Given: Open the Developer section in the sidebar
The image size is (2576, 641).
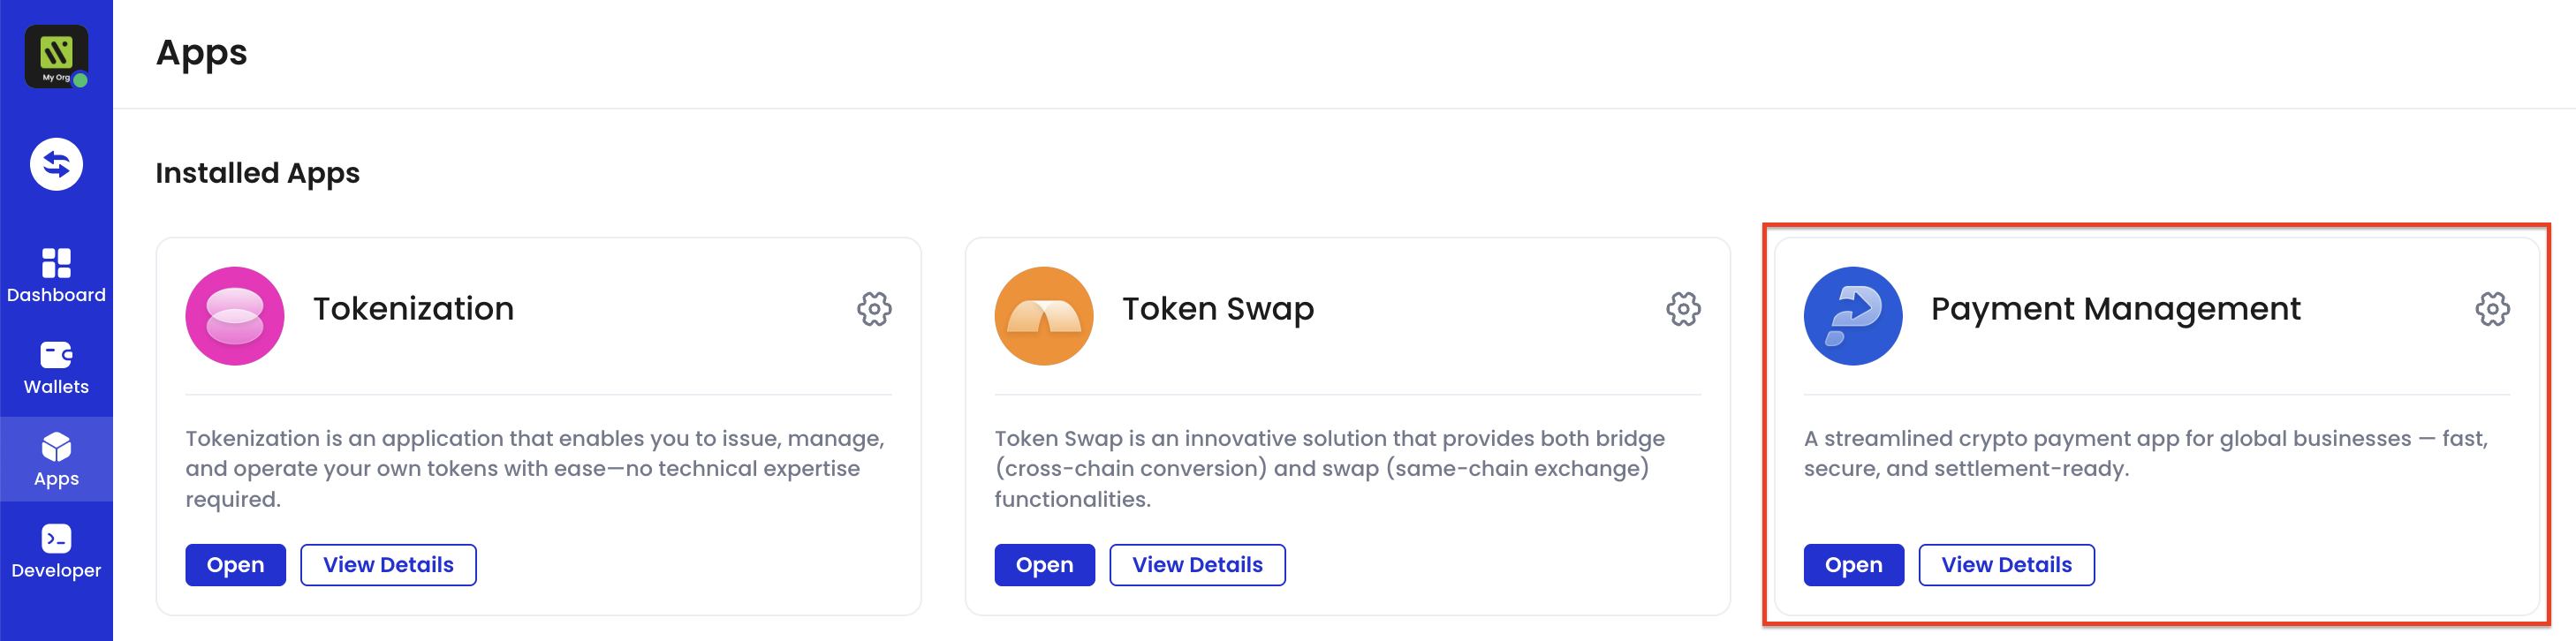Looking at the screenshot, I should click(57, 551).
